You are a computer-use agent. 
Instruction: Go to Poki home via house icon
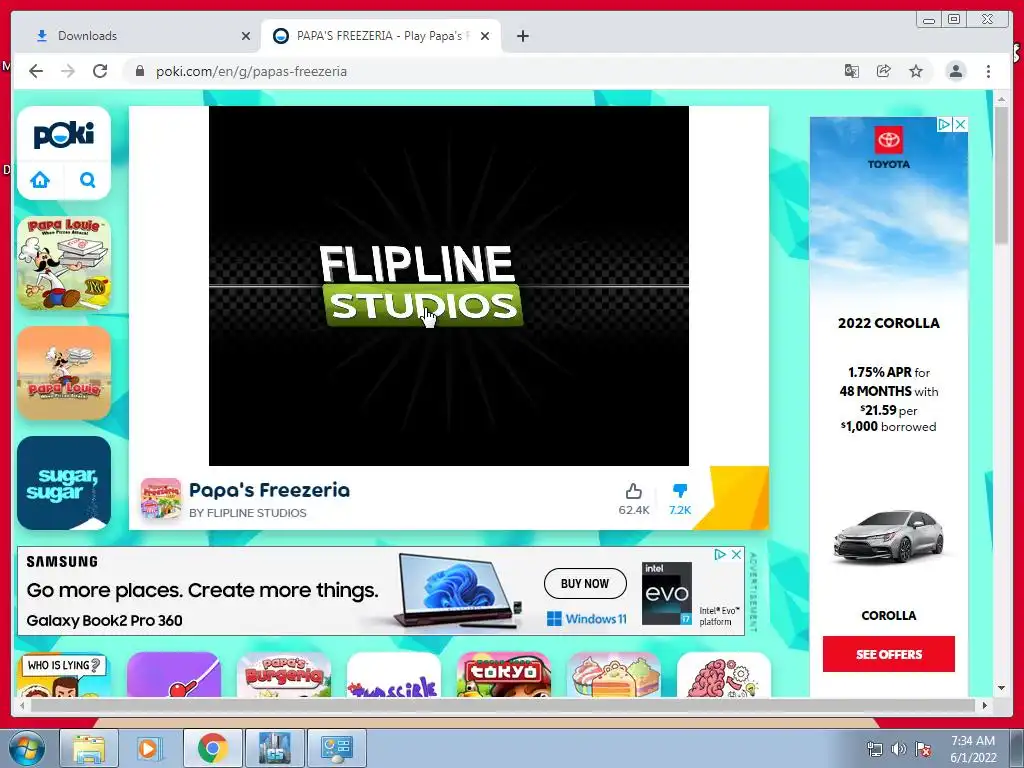tap(40, 180)
